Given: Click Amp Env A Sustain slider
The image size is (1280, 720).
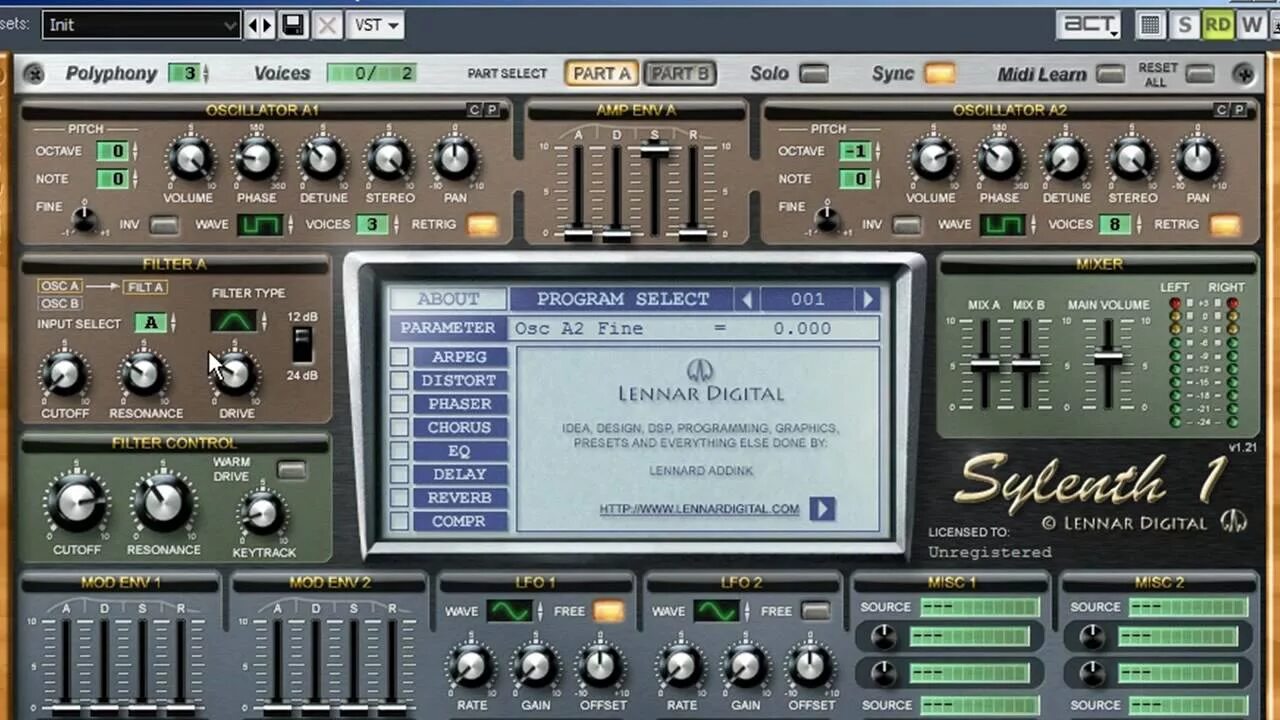Looking at the screenshot, I should pos(655,151).
